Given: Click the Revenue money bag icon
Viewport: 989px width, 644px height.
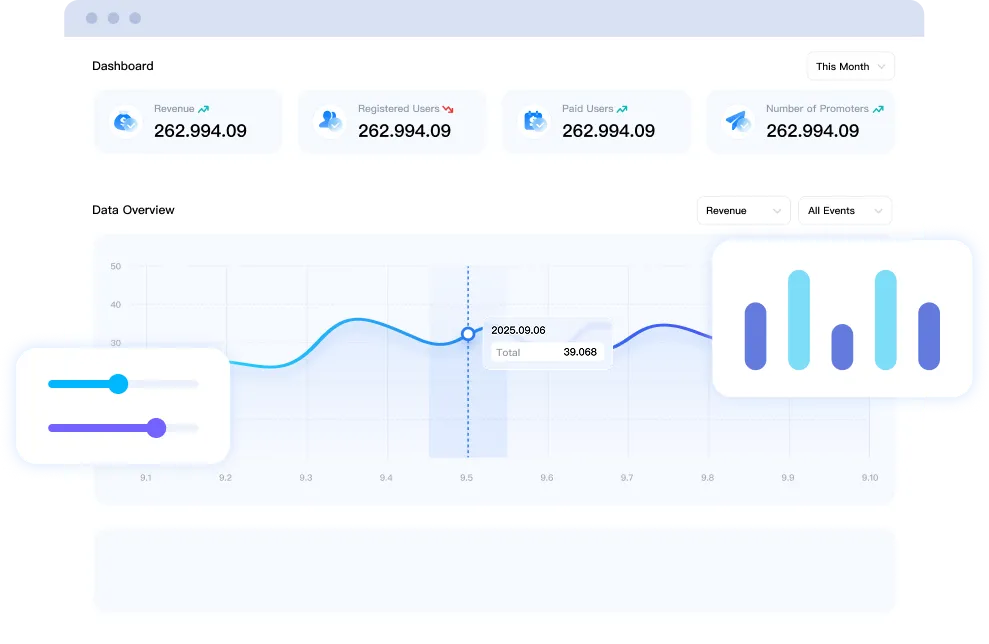Looking at the screenshot, I should 125,121.
